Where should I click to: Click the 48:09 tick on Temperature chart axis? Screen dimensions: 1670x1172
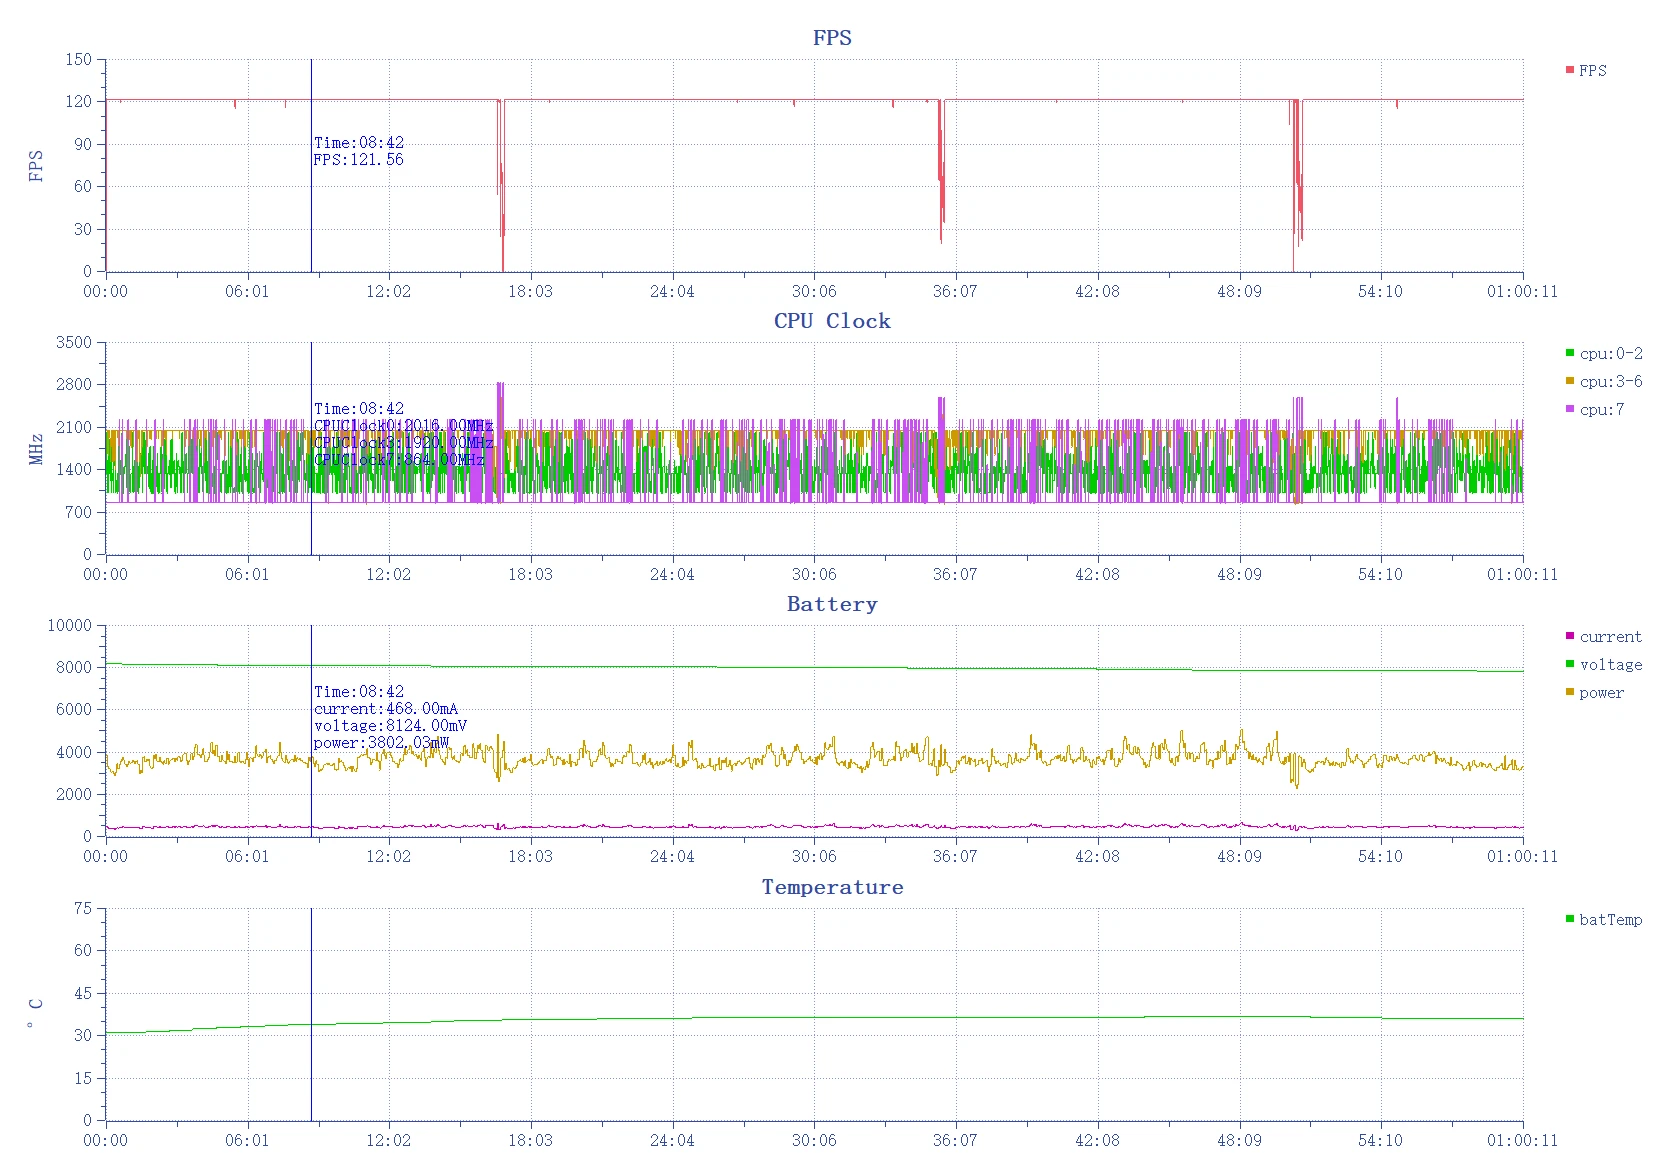pos(1239,1140)
